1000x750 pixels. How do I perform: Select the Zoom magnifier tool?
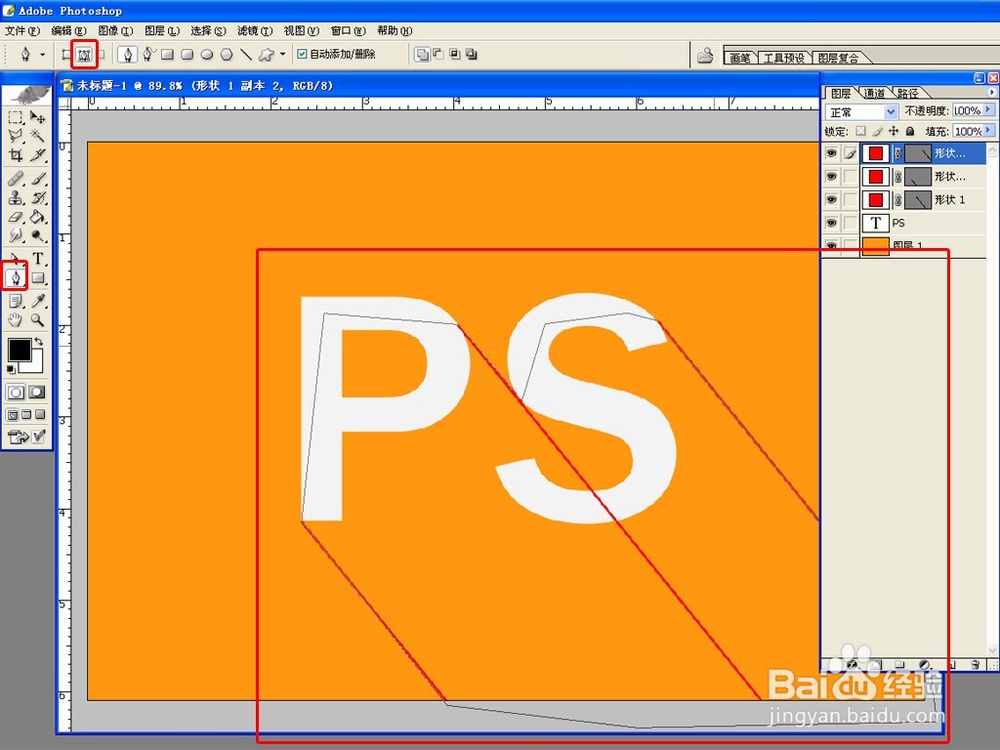(38, 320)
